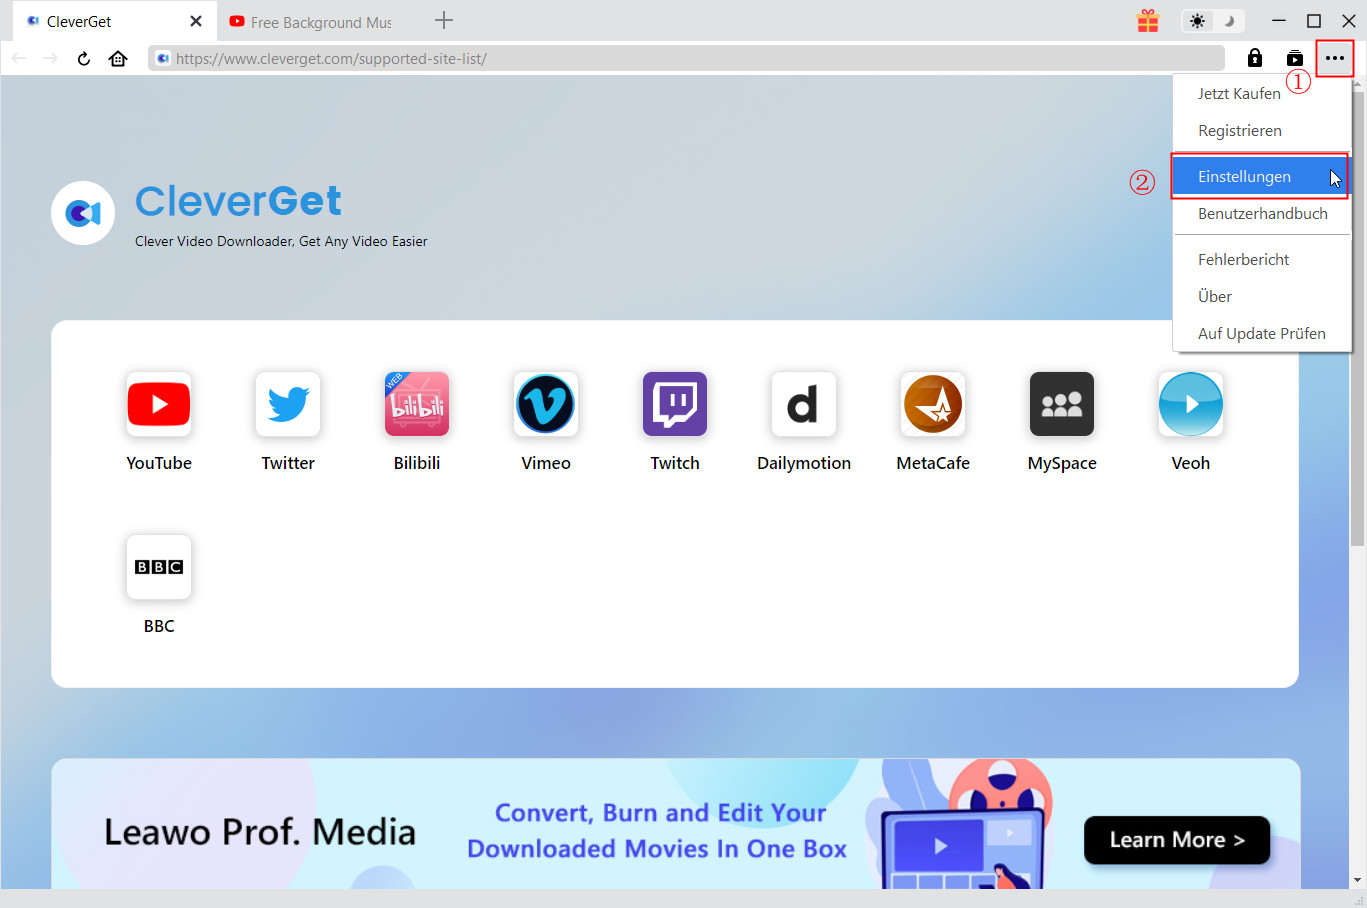The height and width of the screenshot is (908, 1367).
Task: Open the download library icon
Action: tap(1295, 58)
